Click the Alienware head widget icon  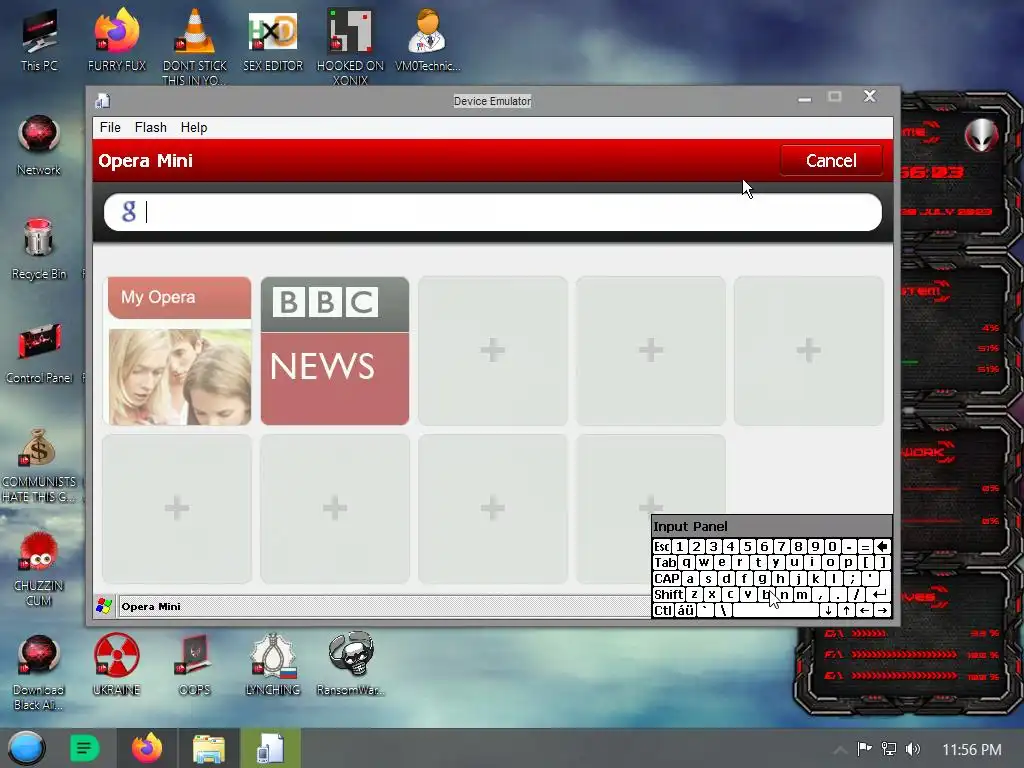pos(982,136)
